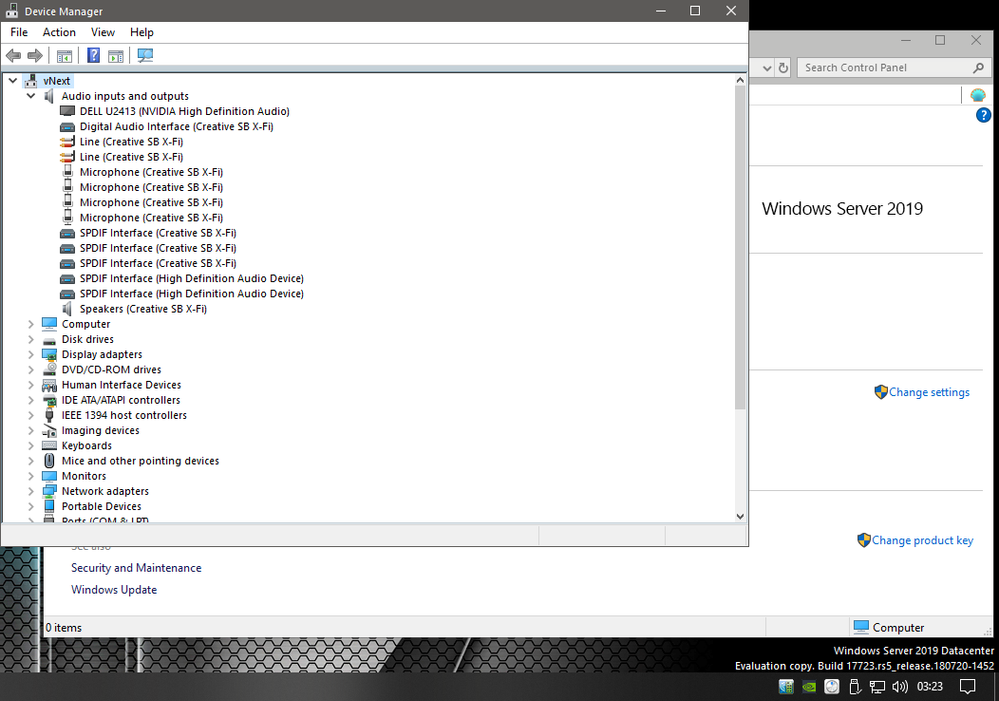Open the Server Manager tray icon

click(x=786, y=686)
